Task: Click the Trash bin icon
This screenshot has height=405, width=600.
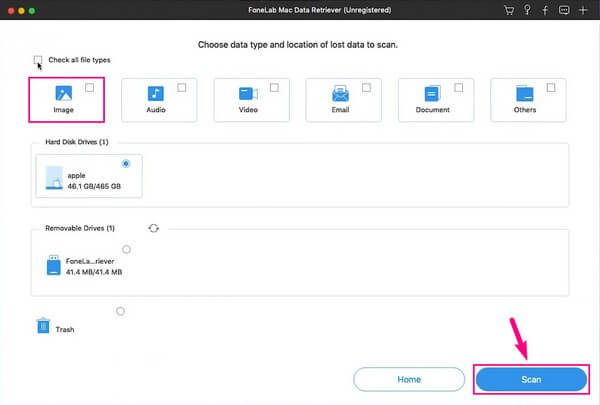Action: coord(43,325)
